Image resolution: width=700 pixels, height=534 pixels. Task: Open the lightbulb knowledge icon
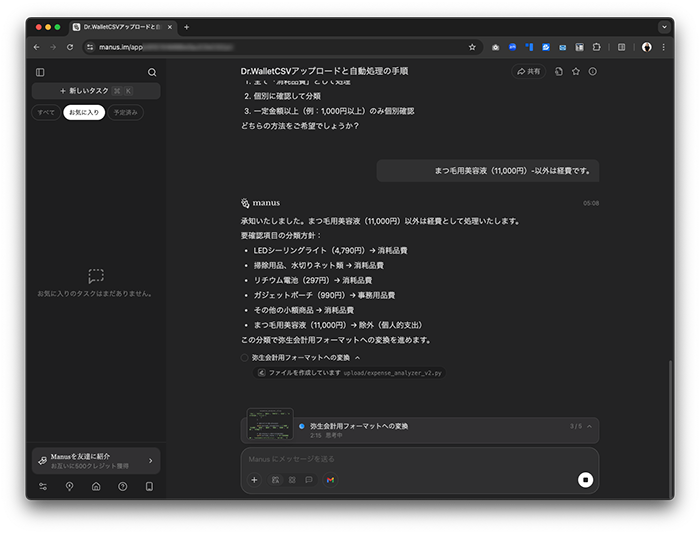[70, 486]
